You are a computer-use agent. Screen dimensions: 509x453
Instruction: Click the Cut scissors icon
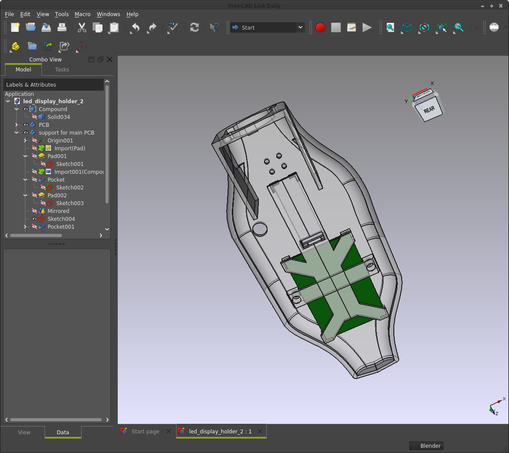coord(82,28)
